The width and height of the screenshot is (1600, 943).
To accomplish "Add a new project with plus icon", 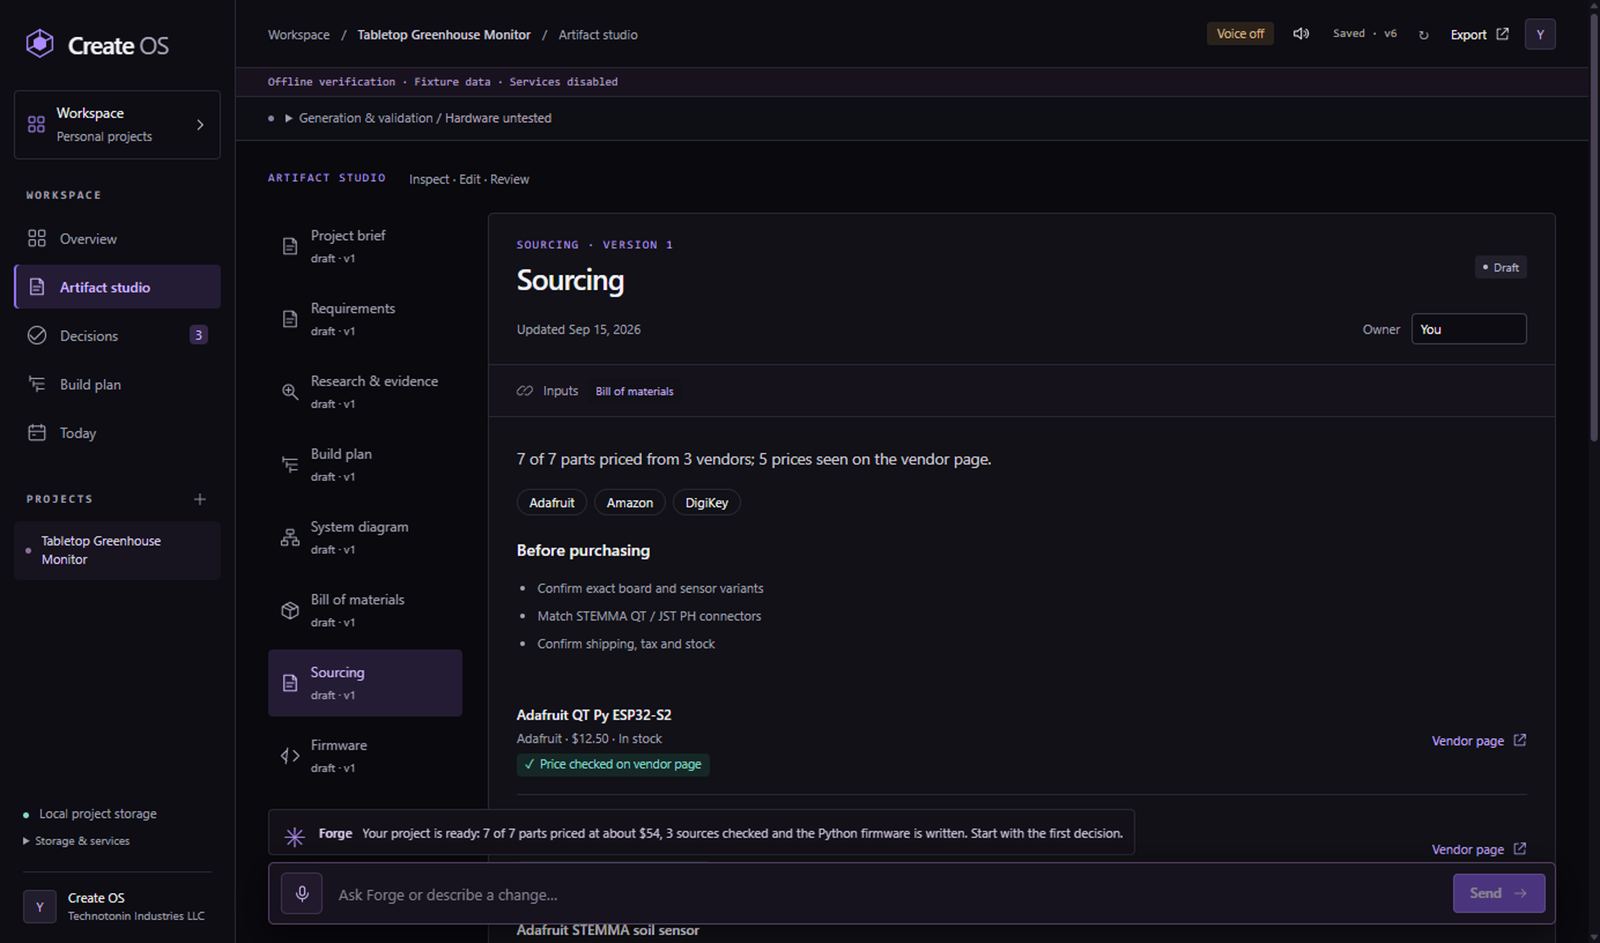I will (x=200, y=499).
